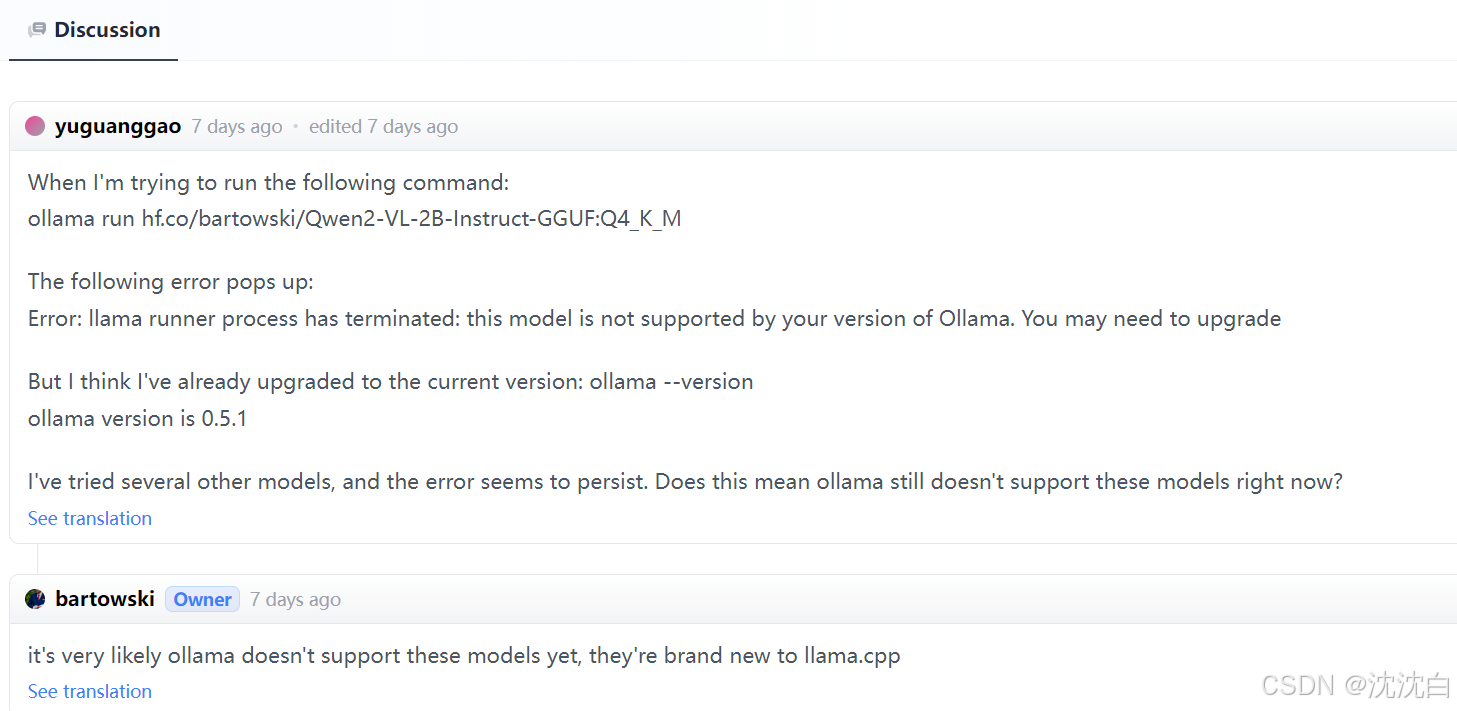This screenshot has width=1457, height=711.
Task: Open bartowski's profile avatar
Action: 35,598
